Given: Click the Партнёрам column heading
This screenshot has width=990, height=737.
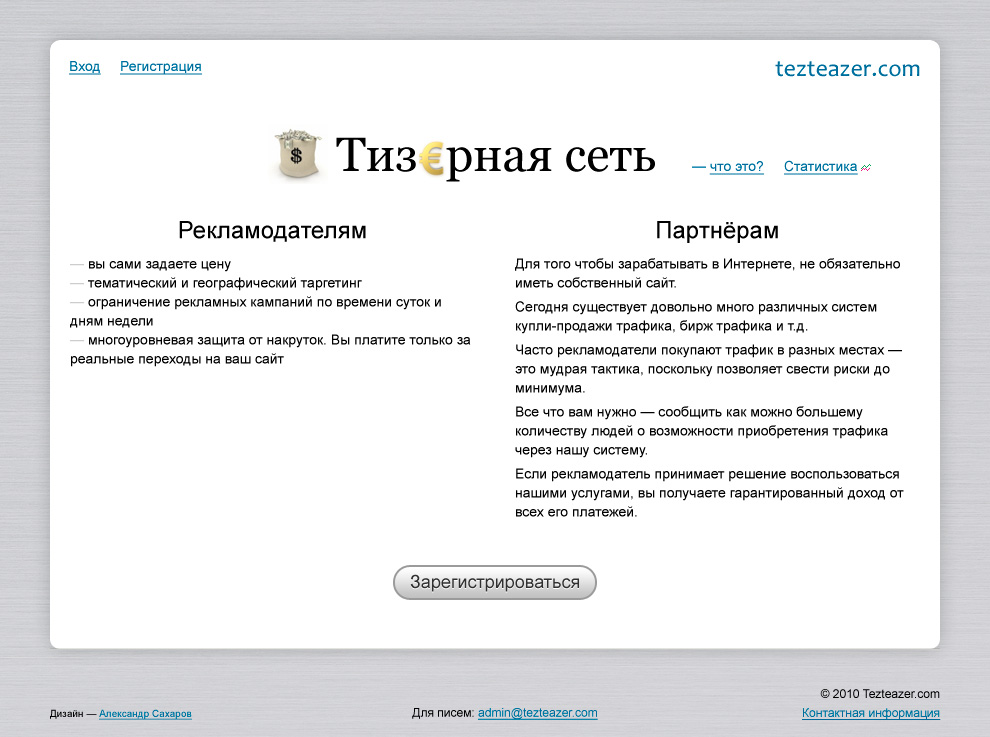Looking at the screenshot, I should click(x=716, y=230).
